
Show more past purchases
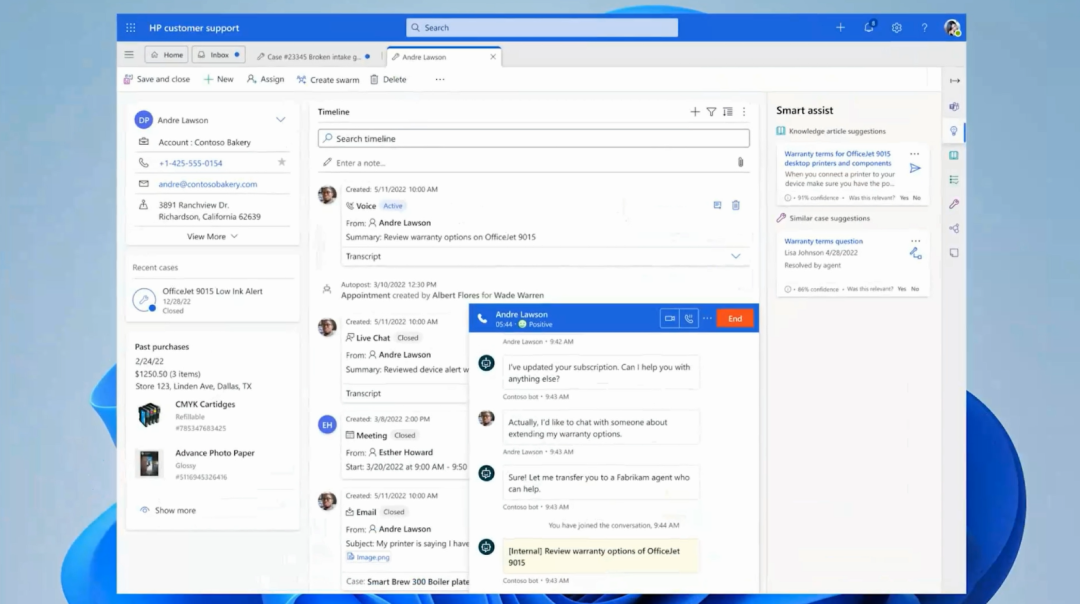pos(168,510)
